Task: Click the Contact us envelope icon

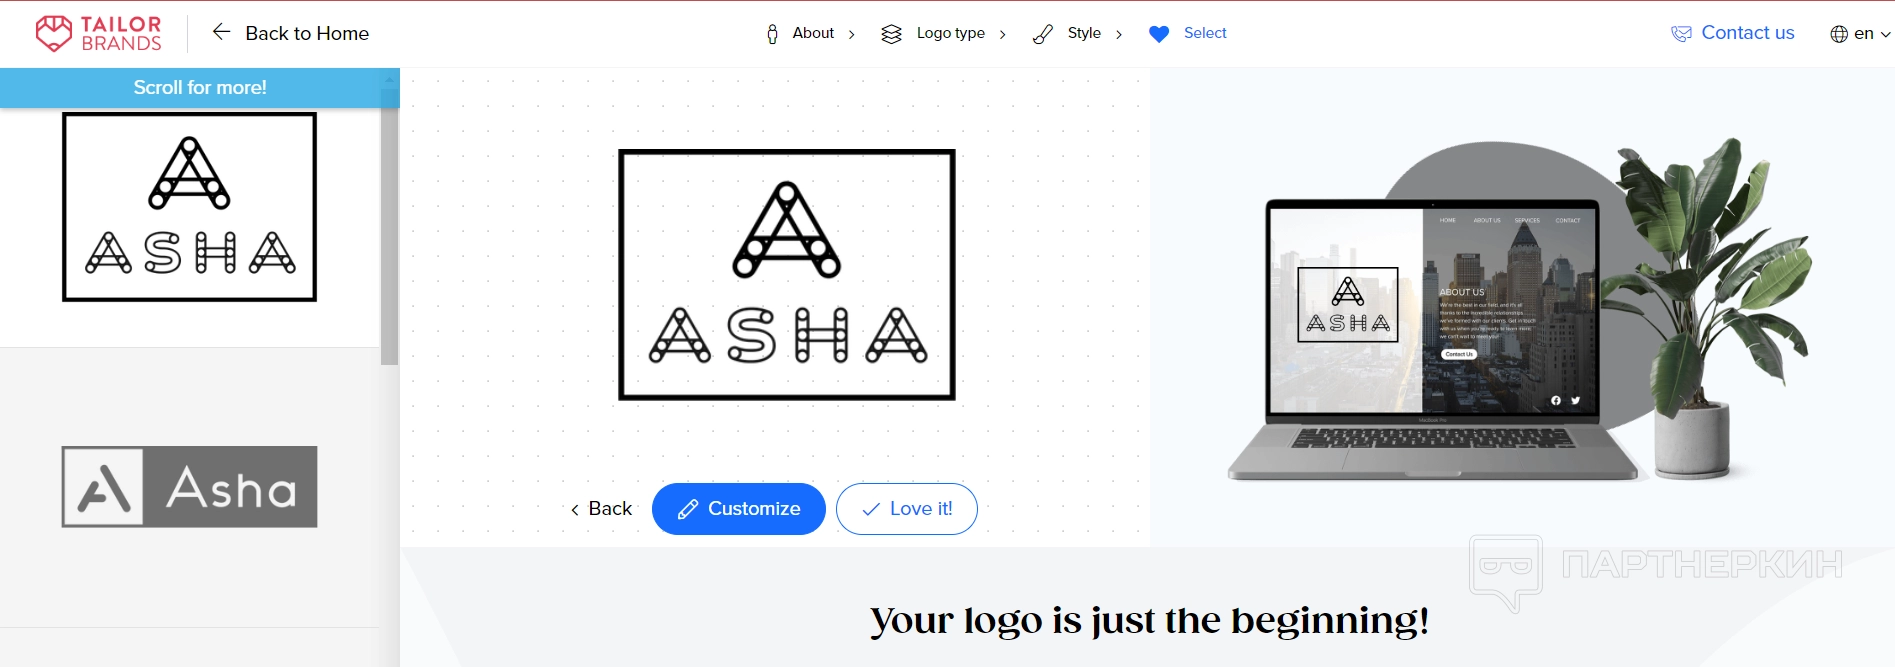Action: click(x=1681, y=34)
